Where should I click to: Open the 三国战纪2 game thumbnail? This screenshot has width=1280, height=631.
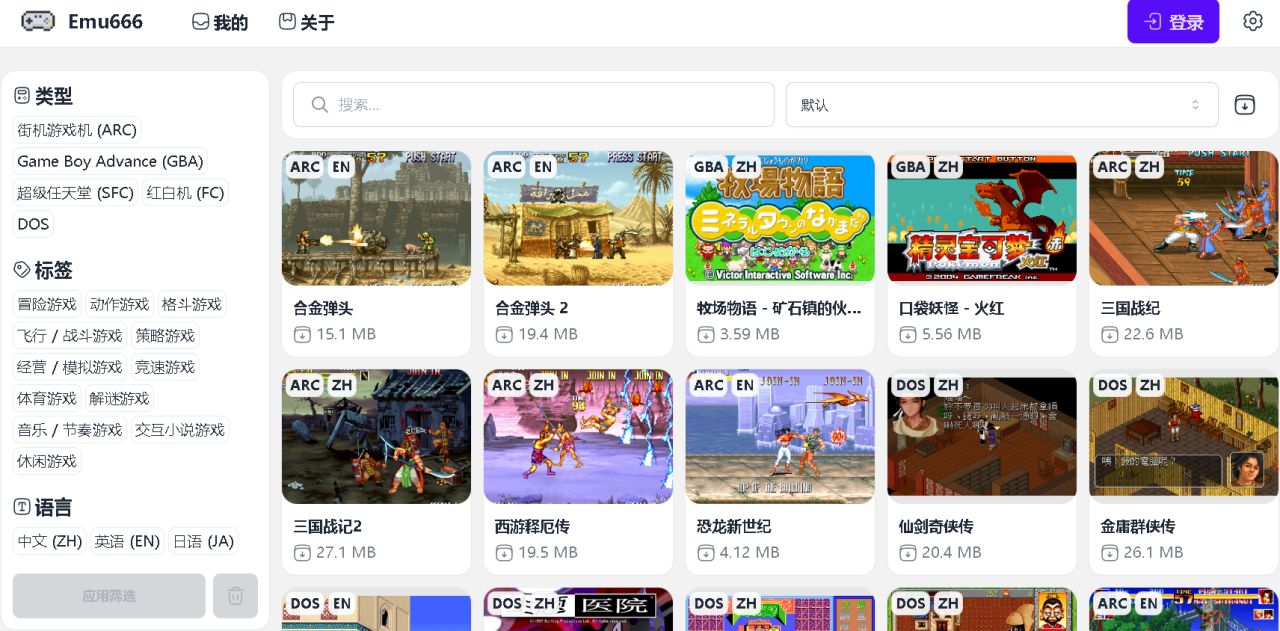pos(376,436)
